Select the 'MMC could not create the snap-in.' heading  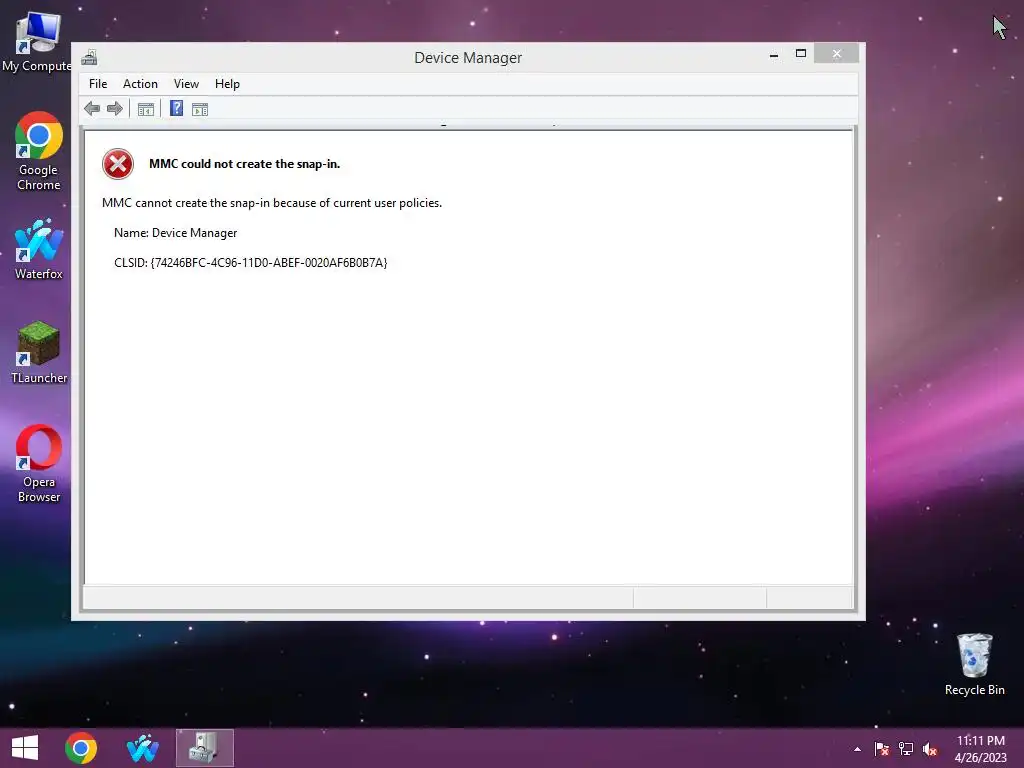(x=244, y=164)
